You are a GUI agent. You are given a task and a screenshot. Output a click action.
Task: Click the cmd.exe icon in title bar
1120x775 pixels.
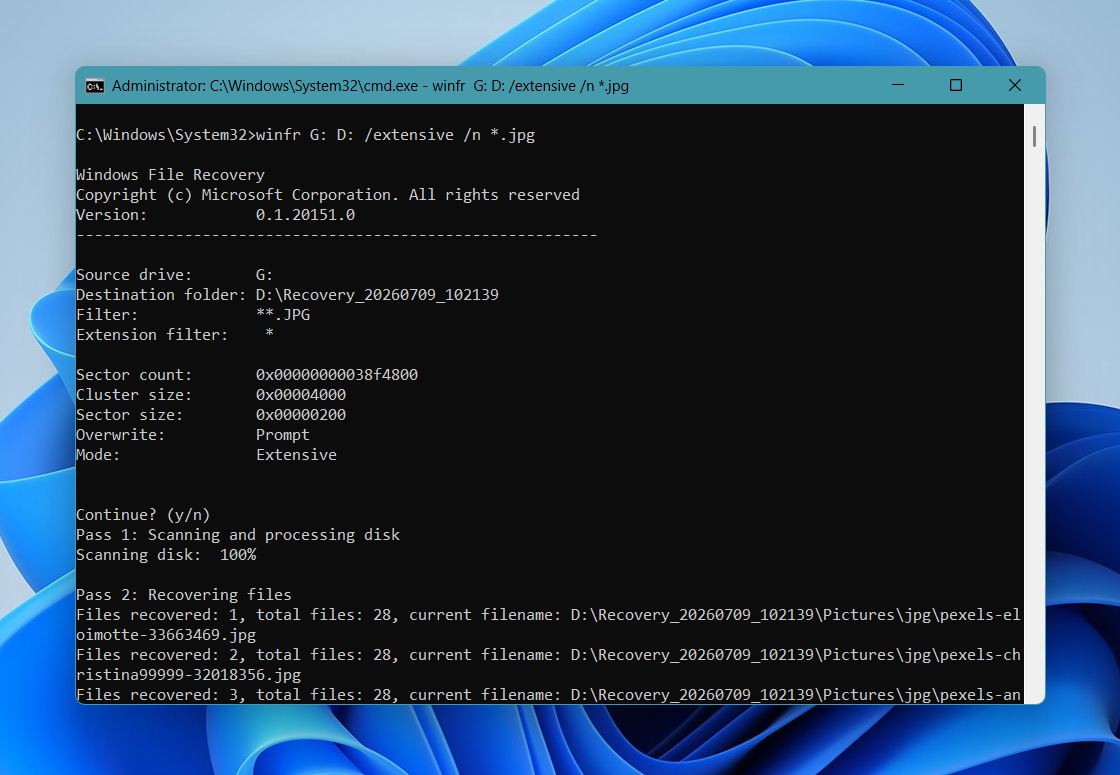pos(94,86)
